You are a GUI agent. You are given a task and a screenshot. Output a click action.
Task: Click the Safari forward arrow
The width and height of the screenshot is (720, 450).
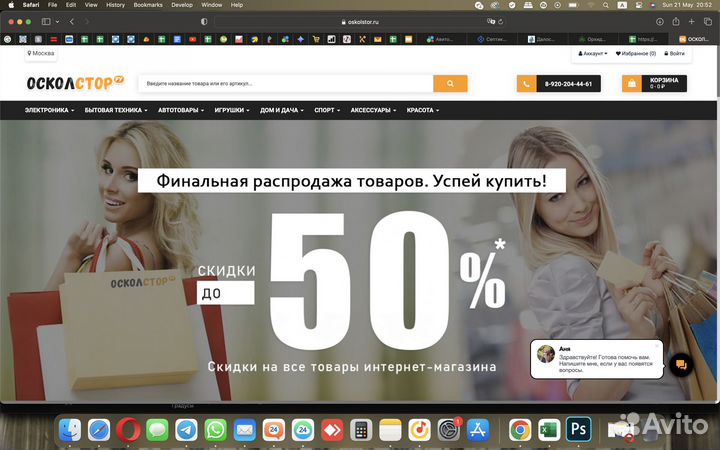[x=87, y=22]
